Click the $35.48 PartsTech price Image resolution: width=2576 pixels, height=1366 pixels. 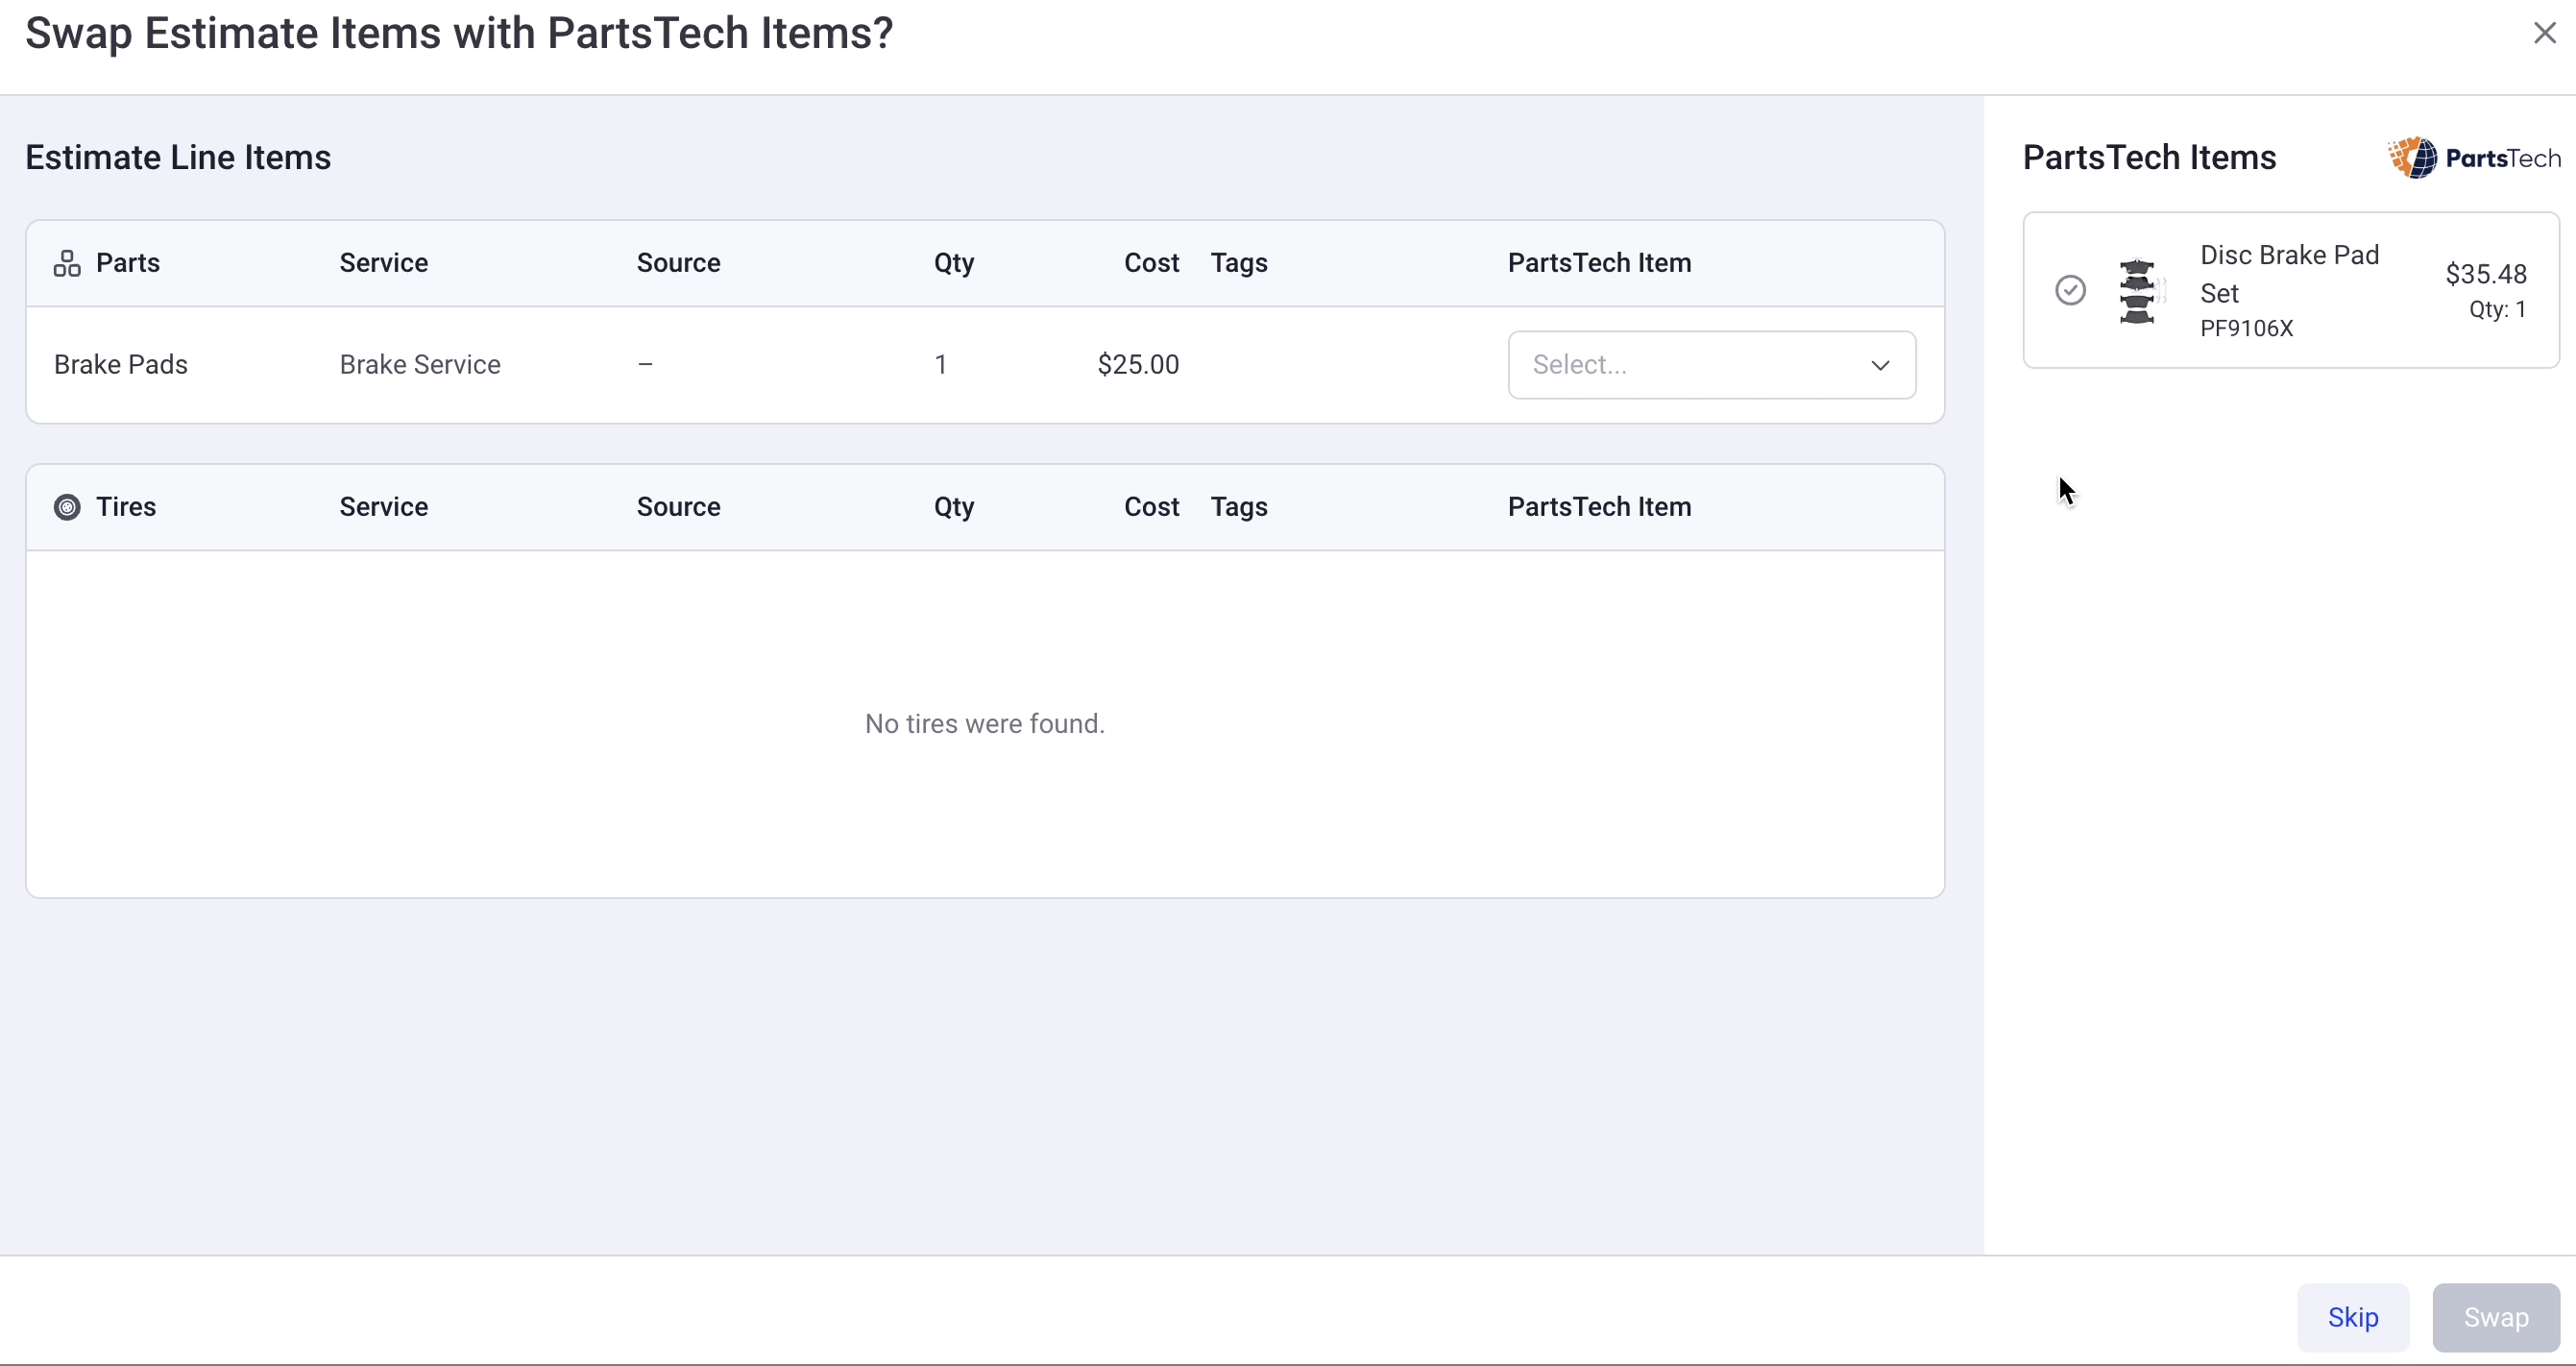pyautogui.click(x=2485, y=274)
